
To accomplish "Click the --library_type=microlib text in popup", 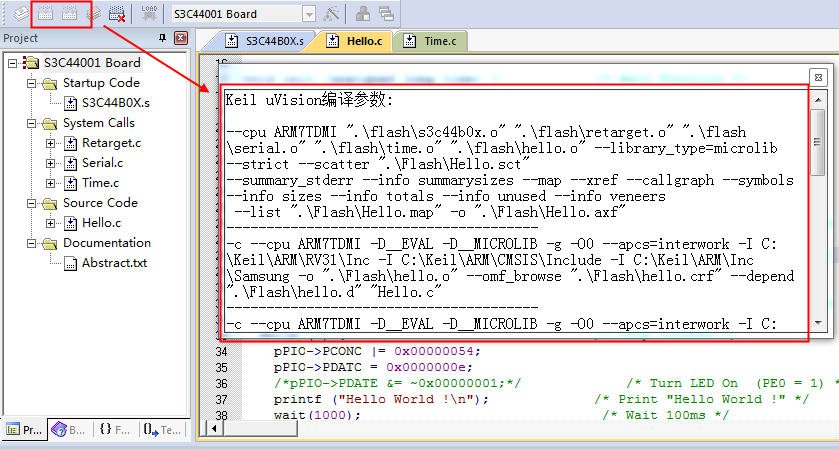I will 686,148.
